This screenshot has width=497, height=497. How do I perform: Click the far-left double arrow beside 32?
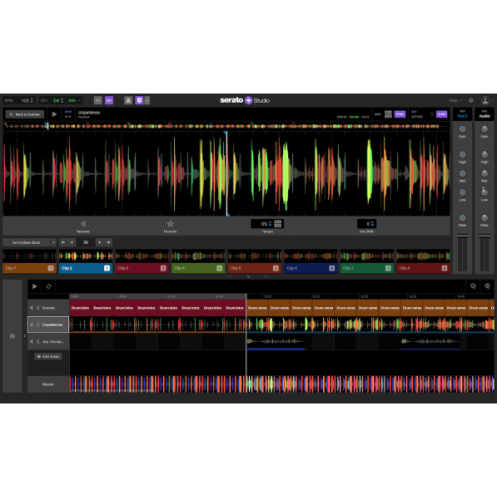[x=63, y=242]
